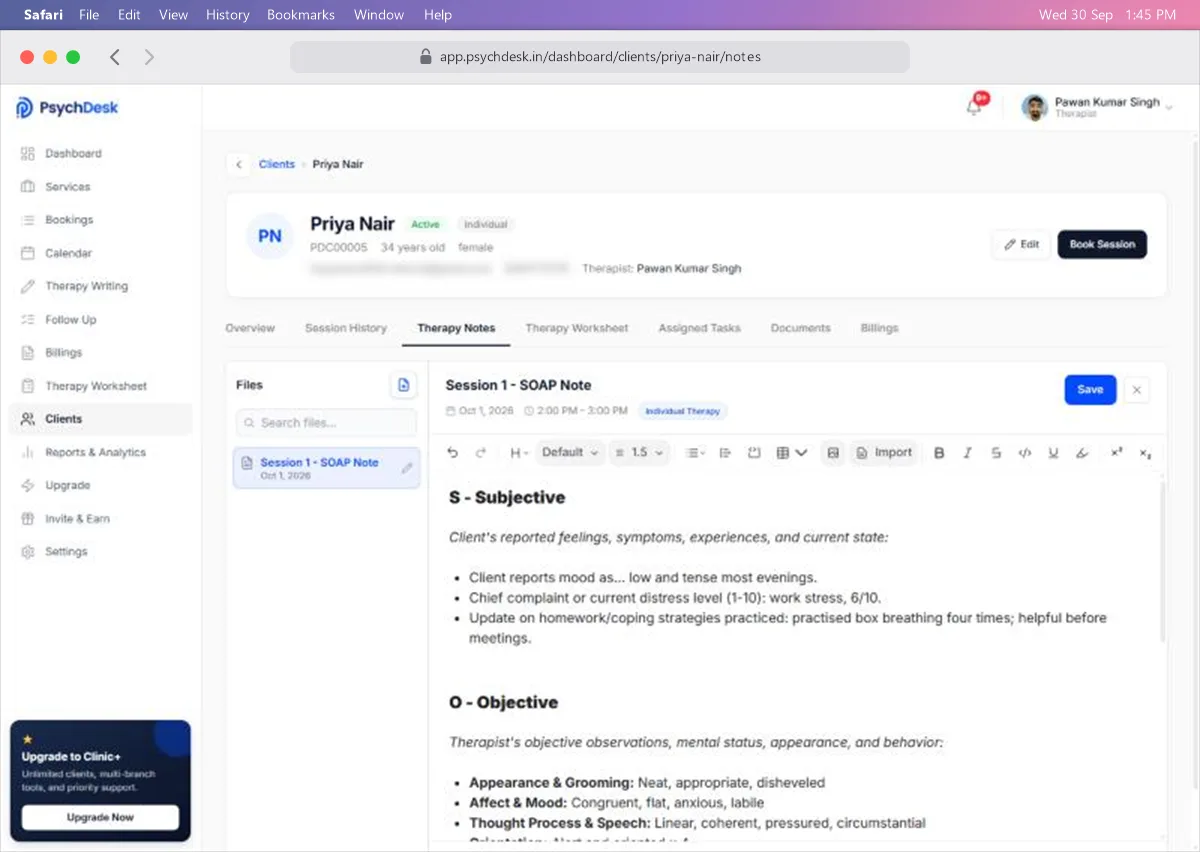
Task: Go back with Safari back arrow
Action: point(114,57)
